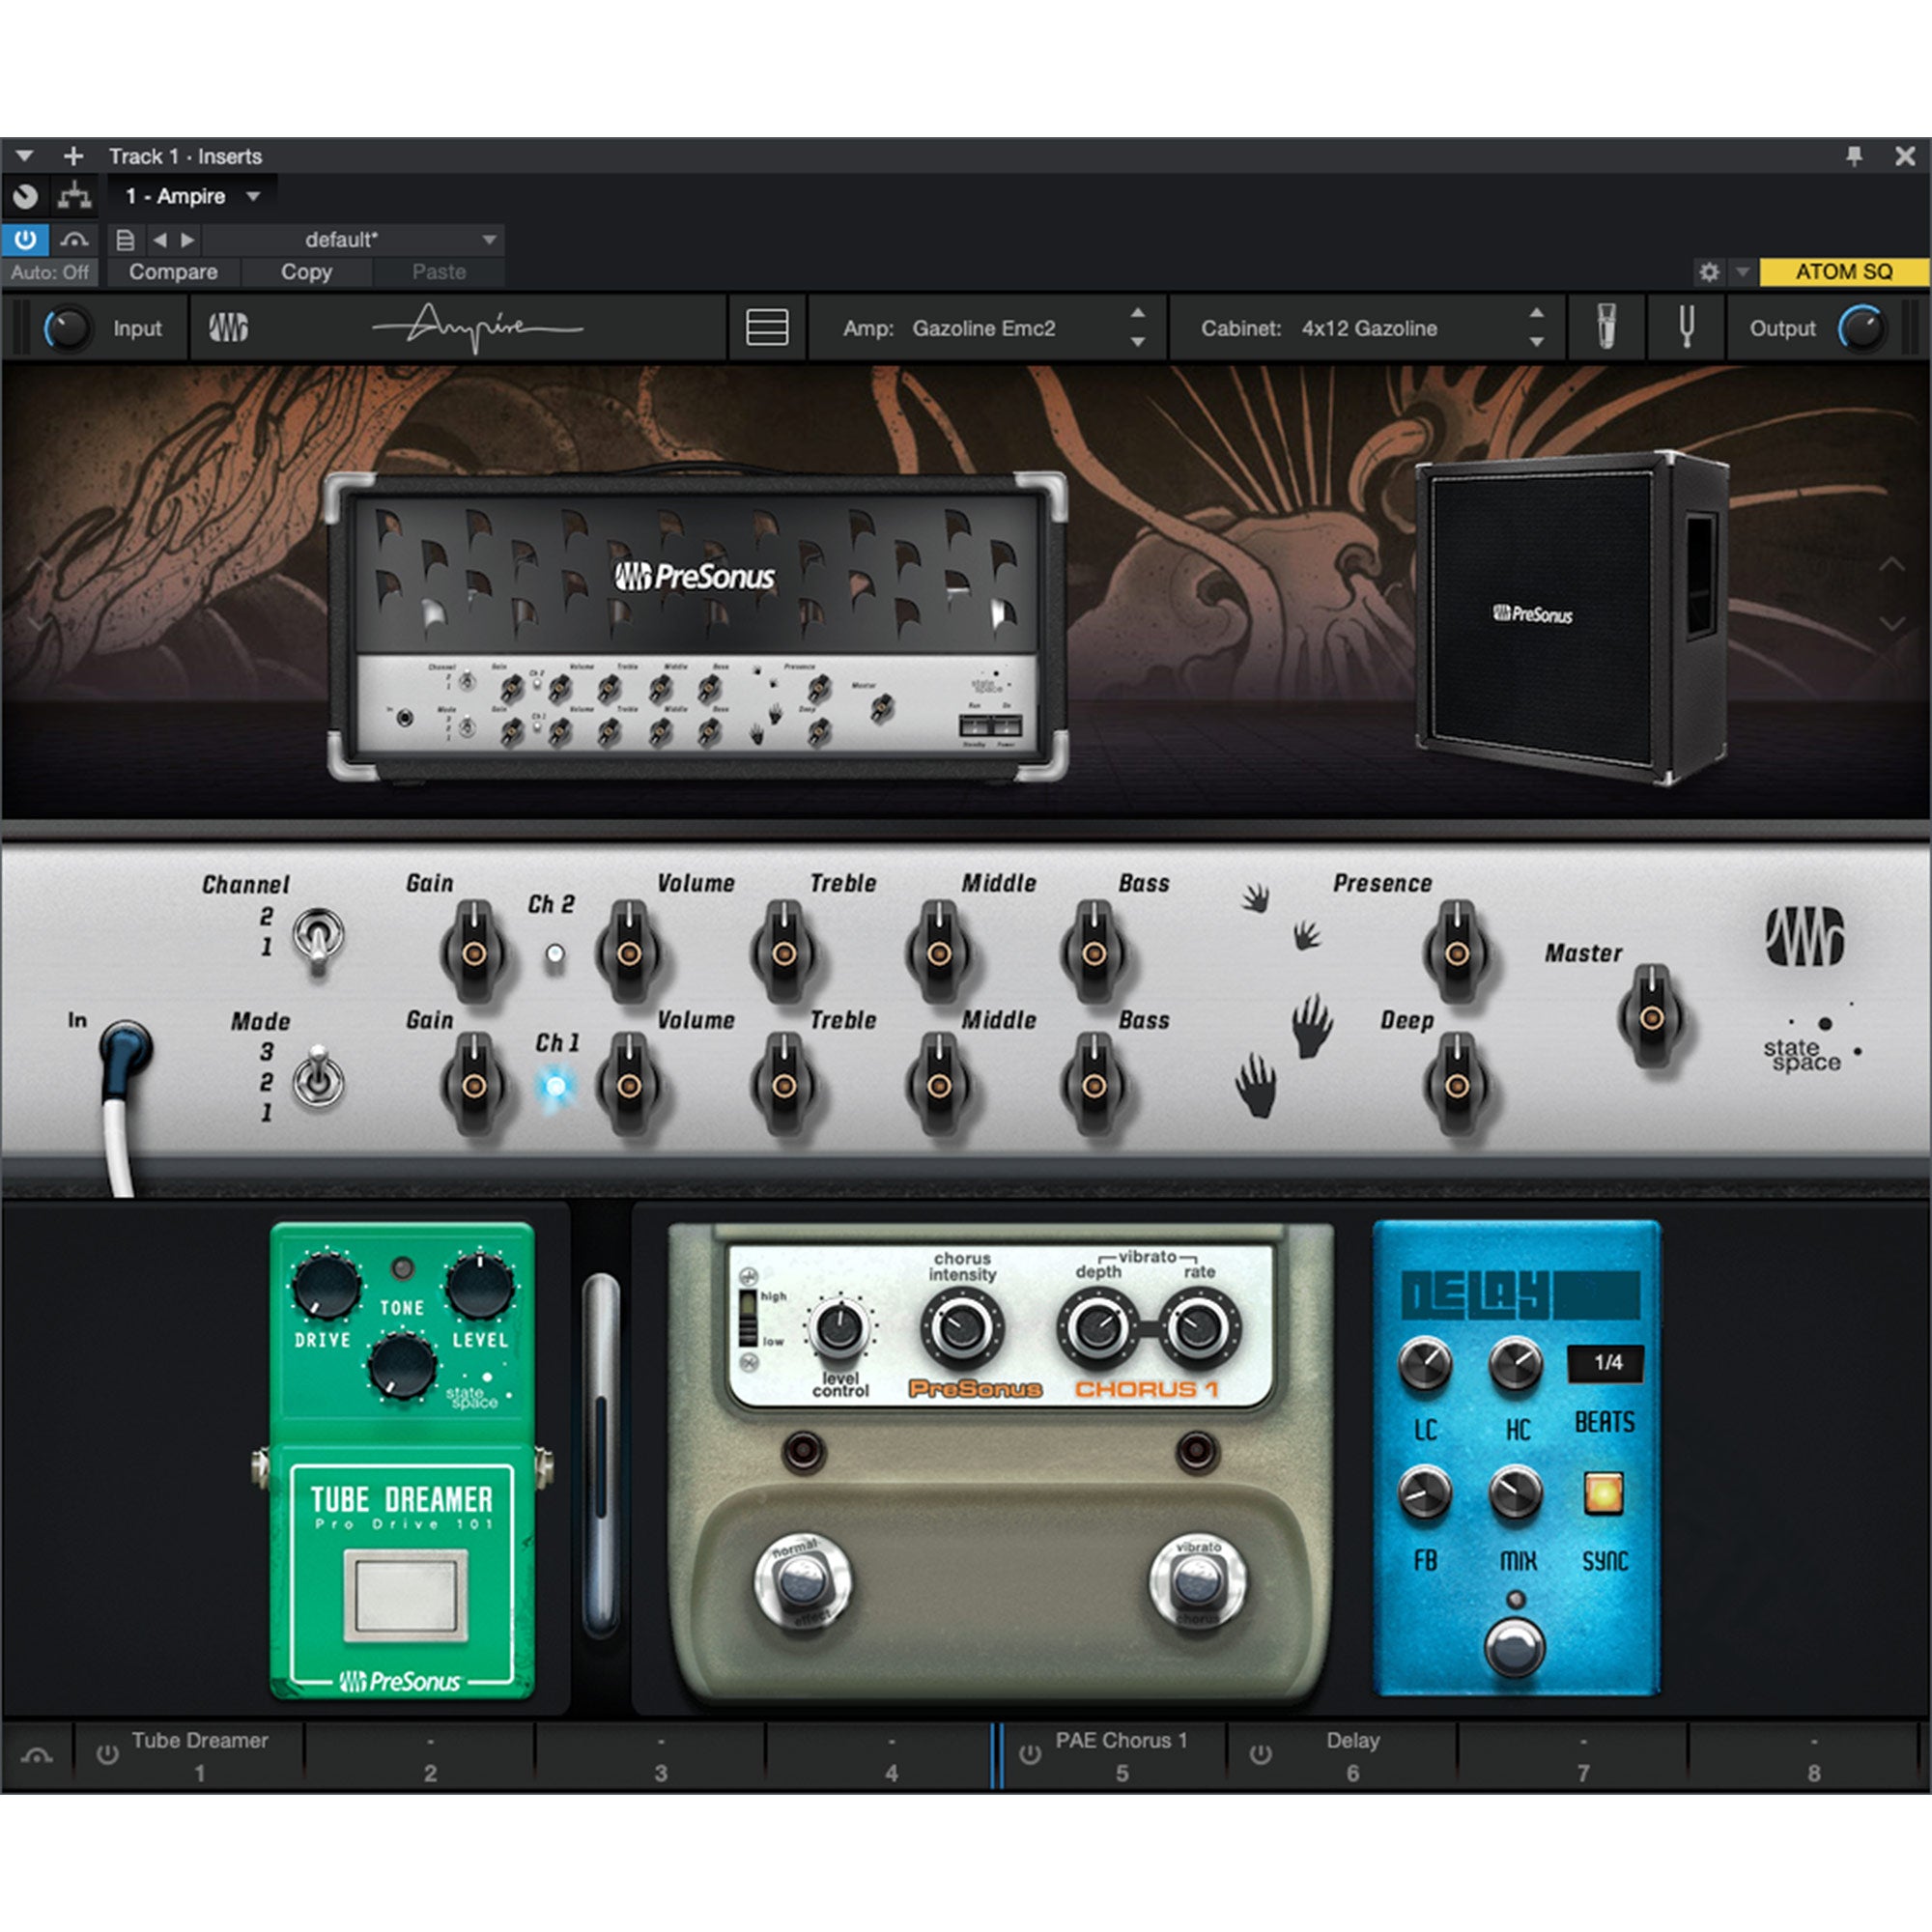Open the Cabinet 4x12 Gazoline selector

click(1370, 328)
